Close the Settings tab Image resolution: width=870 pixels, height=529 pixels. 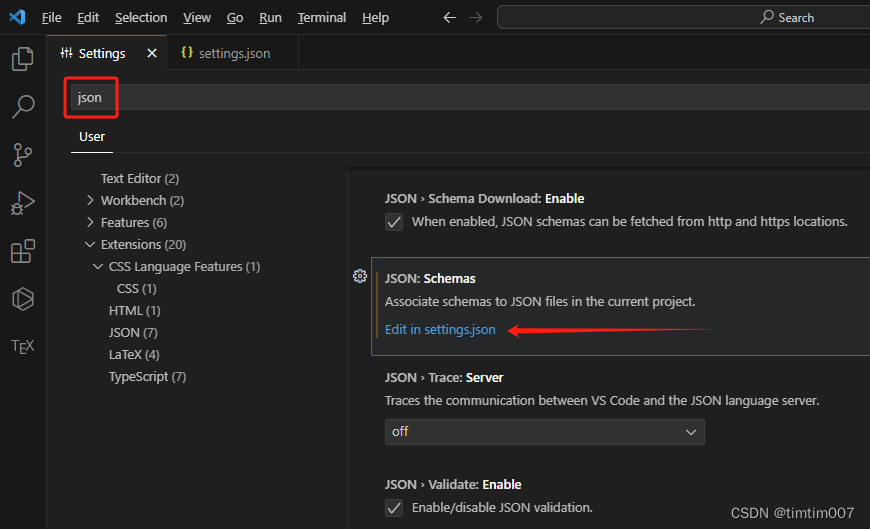151,53
